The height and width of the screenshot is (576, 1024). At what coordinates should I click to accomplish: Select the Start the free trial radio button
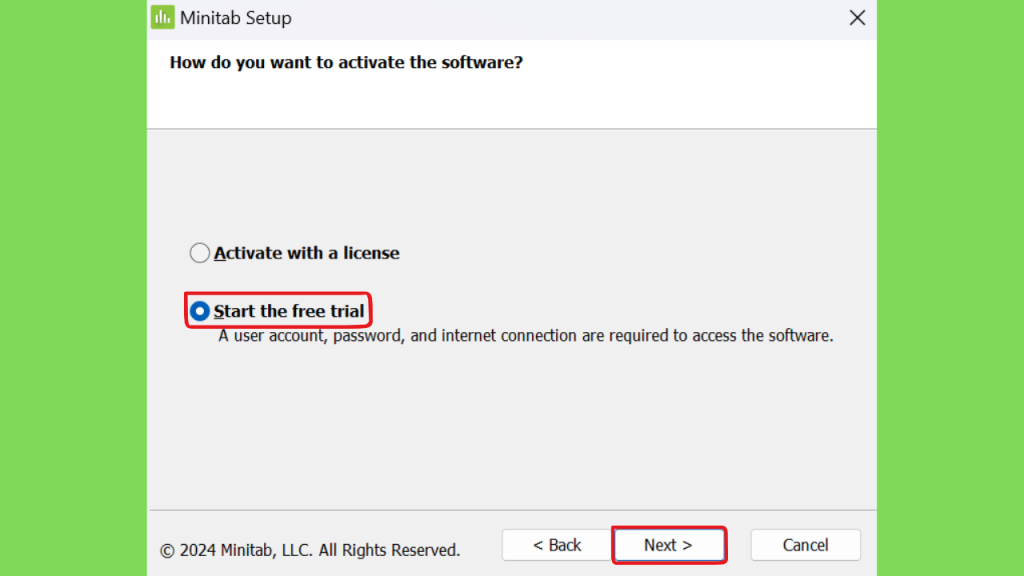click(200, 311)
